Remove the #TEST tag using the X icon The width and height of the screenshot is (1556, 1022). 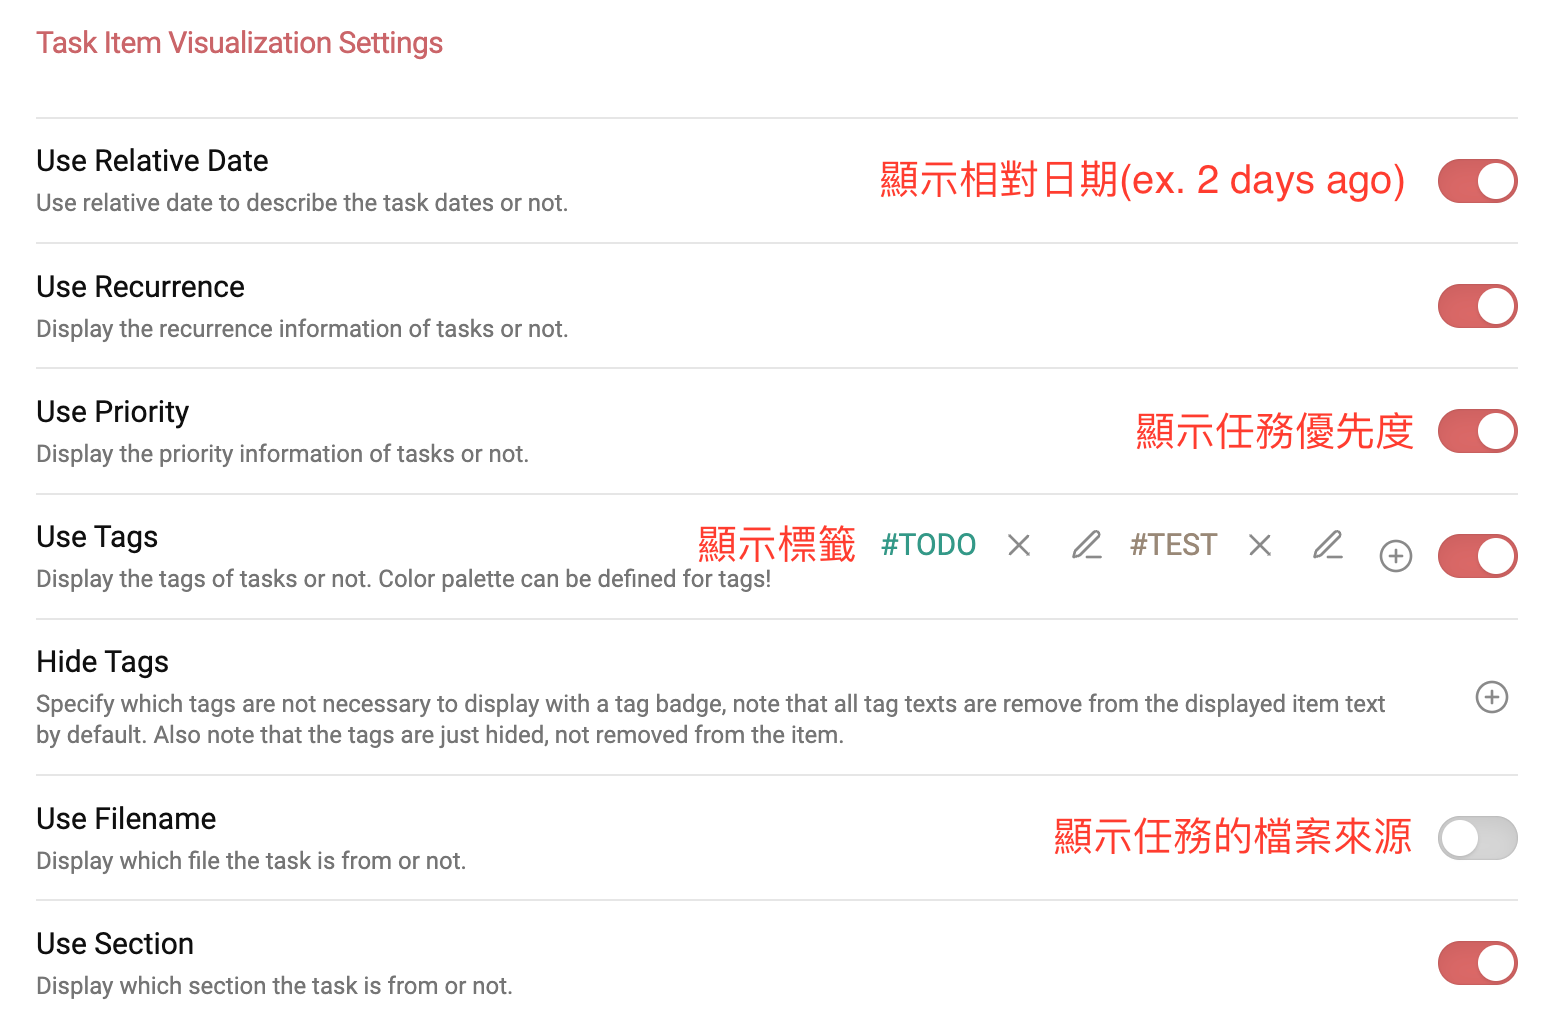point(1259,545)
